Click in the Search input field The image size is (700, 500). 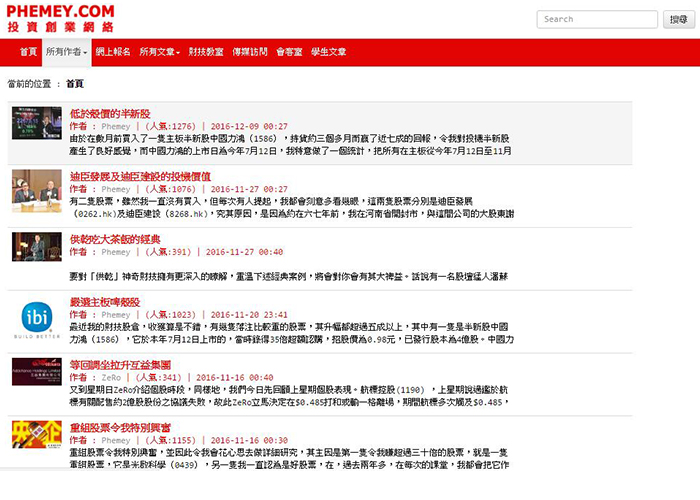click(596, 19)
